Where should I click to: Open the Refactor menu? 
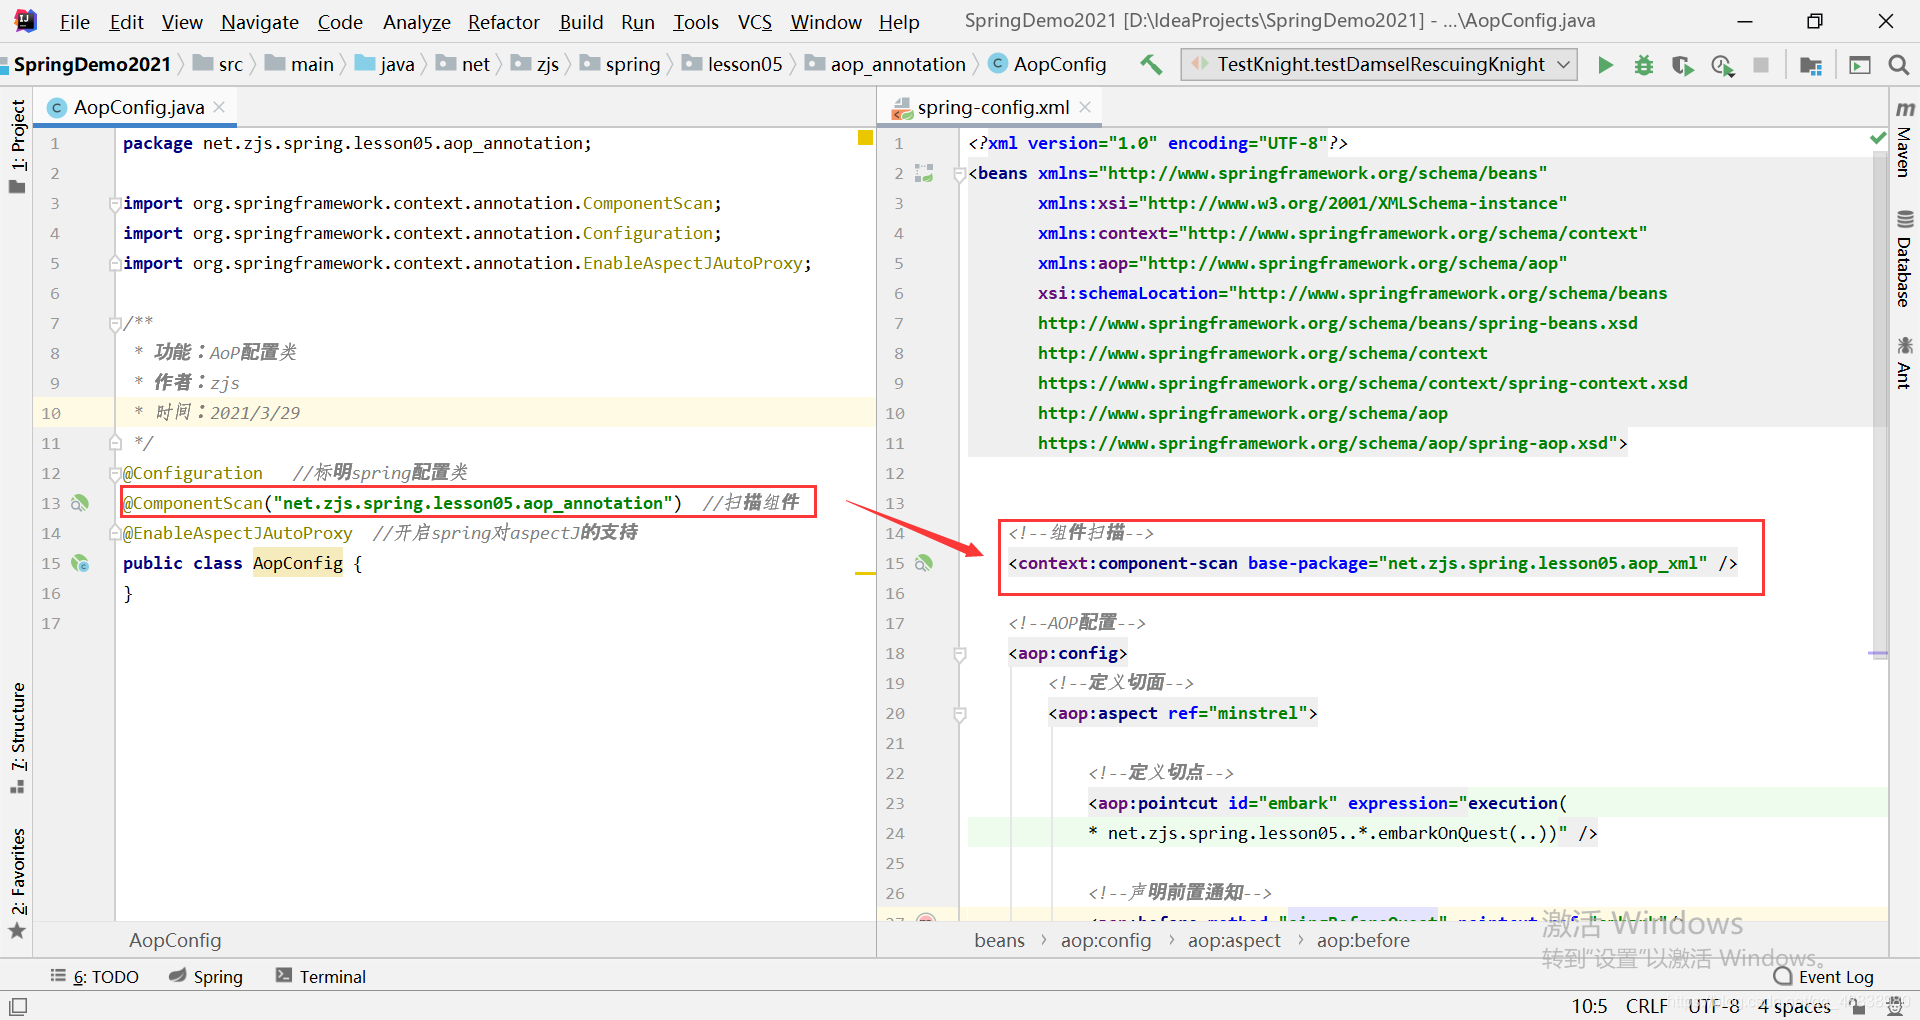pyautogui.click(x=503, y=22)
